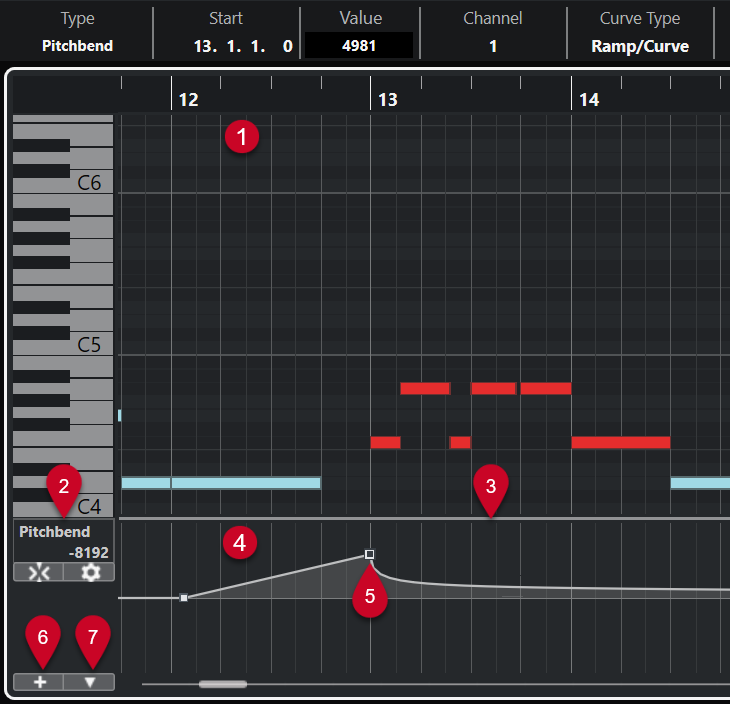730x704 pixels.
Task: Click the Channel value 1
Action: point(493,46)
